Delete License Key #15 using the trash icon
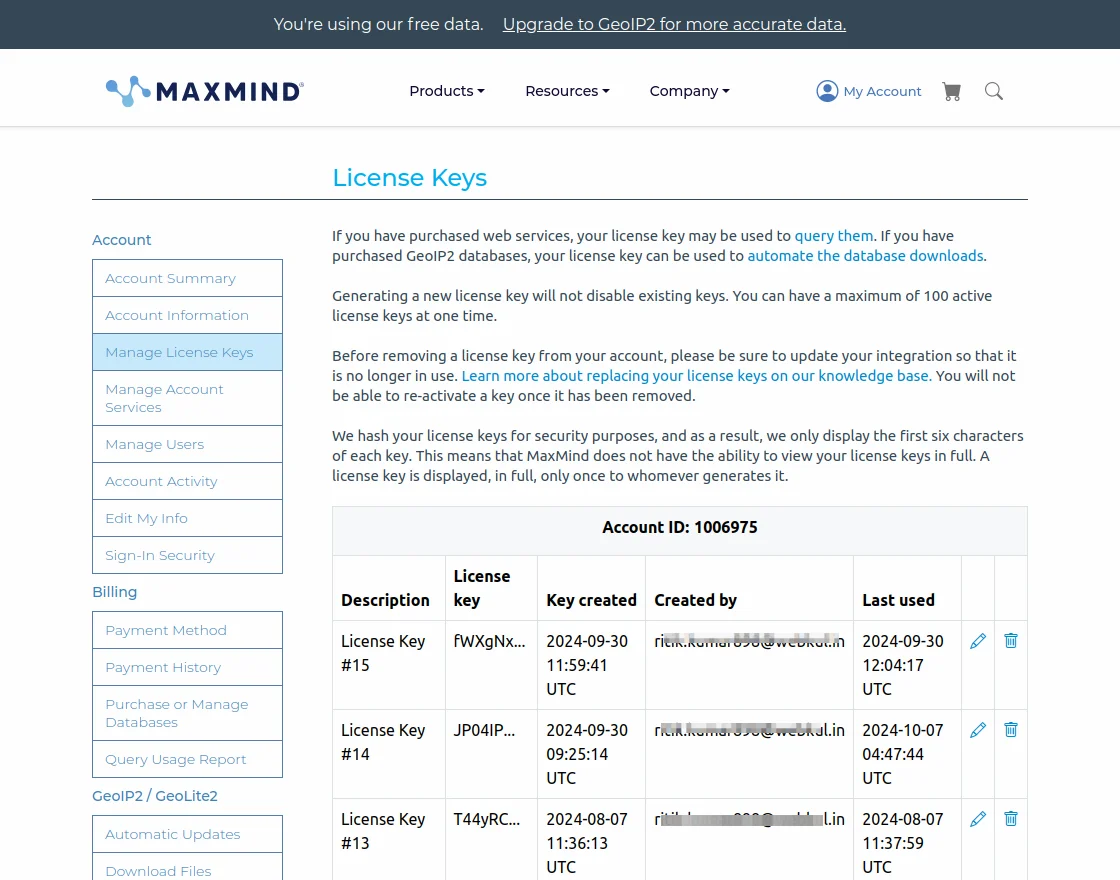The image size is (1120, 880). coord(1011,640)
